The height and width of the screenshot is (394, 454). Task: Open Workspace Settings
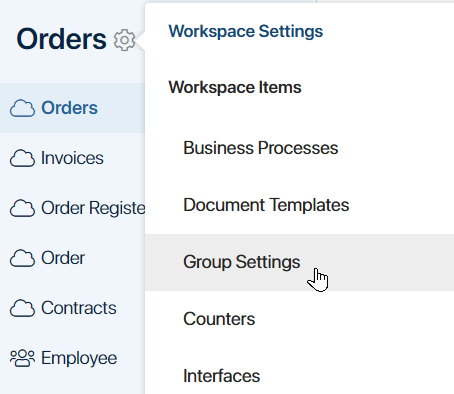click(x=246, y=31)
